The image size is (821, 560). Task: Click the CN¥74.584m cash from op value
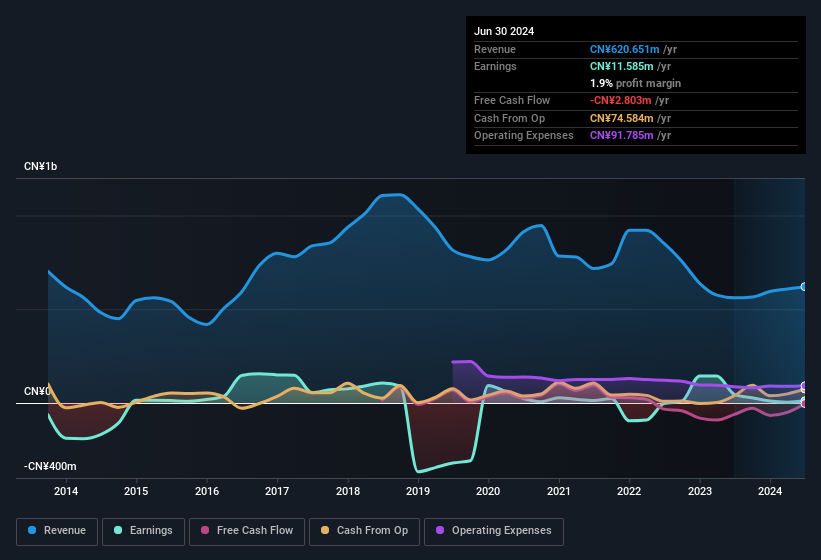coord(622,118)
